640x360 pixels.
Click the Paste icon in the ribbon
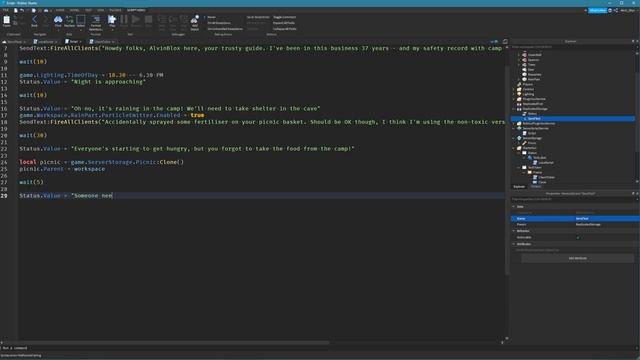coord(7,20)
